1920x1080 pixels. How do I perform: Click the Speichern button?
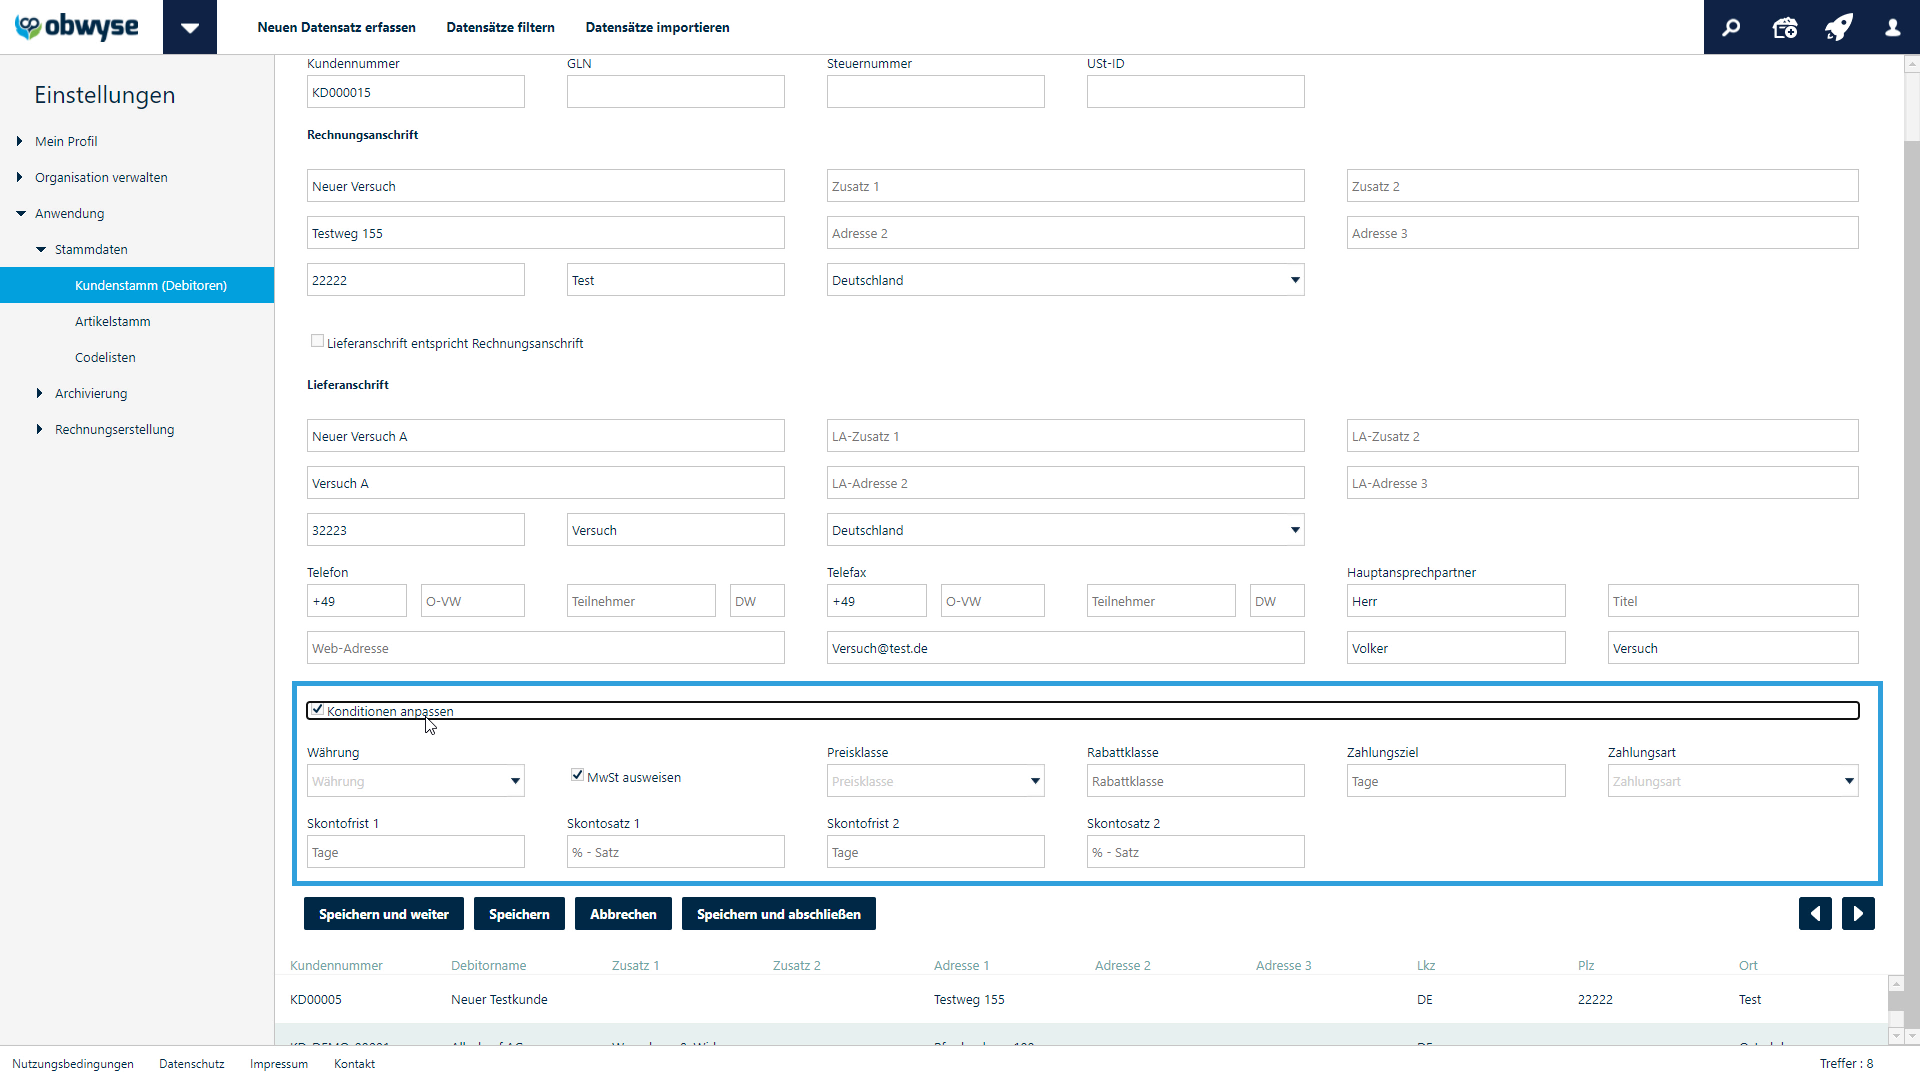(x=519, y=914)
